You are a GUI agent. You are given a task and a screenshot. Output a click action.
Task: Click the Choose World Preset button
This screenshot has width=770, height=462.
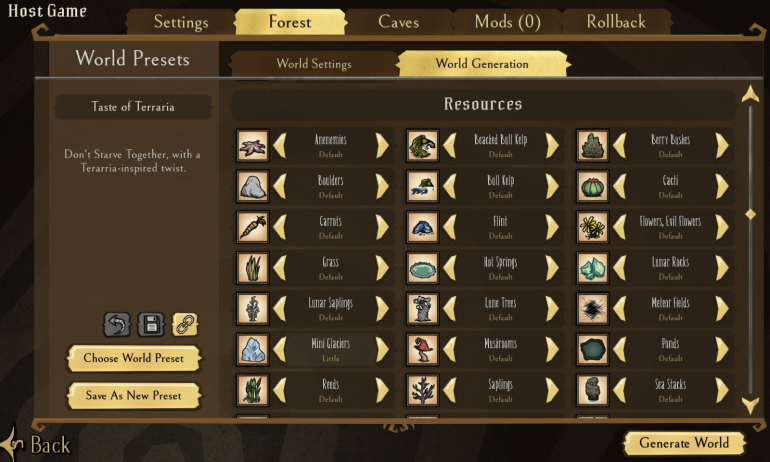134,358
